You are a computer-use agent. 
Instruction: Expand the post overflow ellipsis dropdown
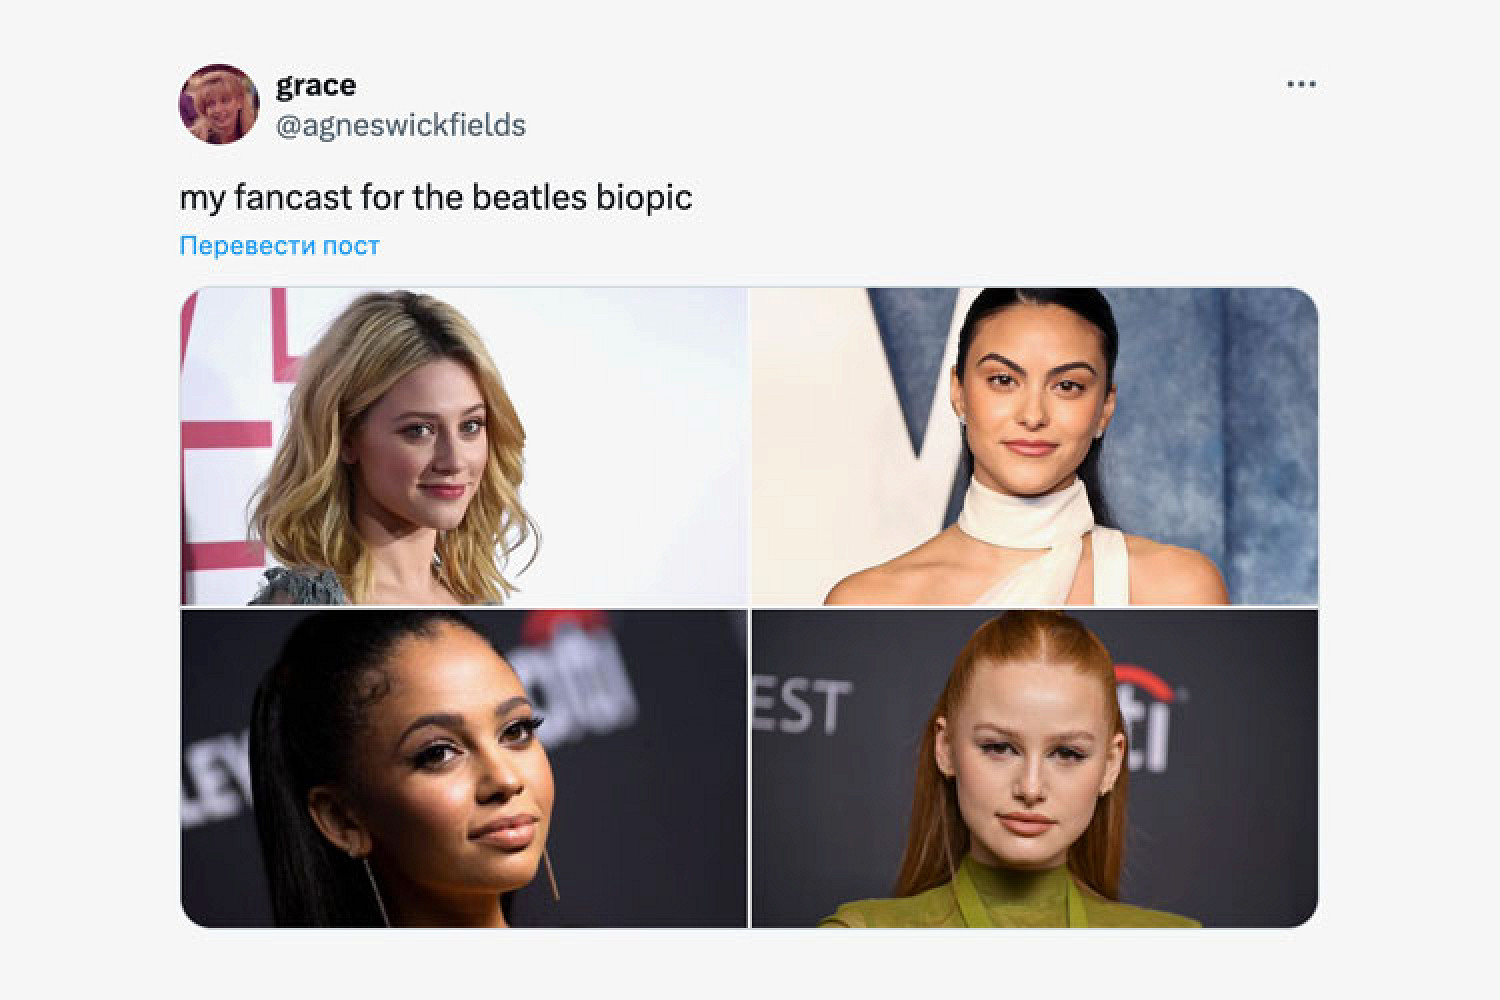[x=1300, y=85]
